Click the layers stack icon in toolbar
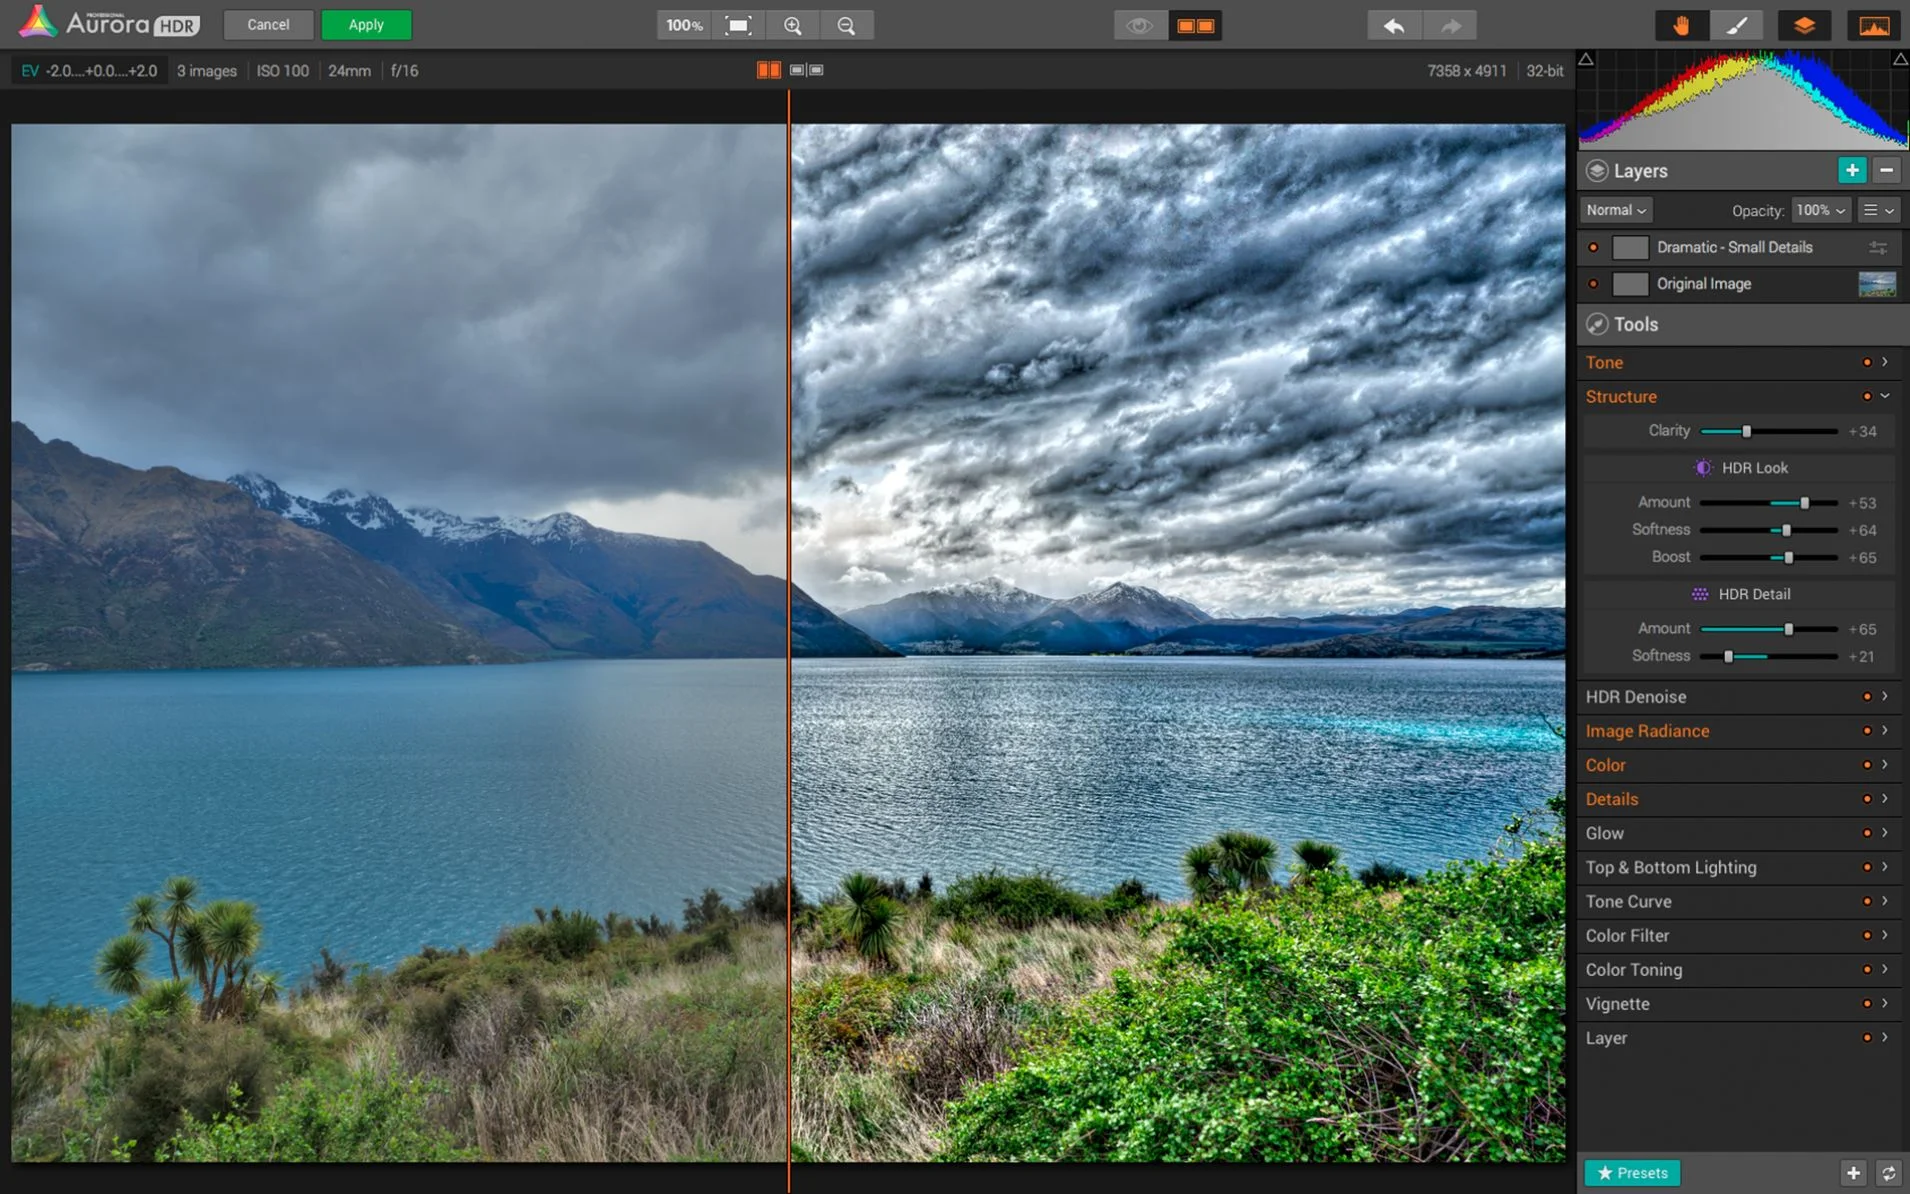This screenshot has width=1910, height=1194. (x=1804, y=25)
